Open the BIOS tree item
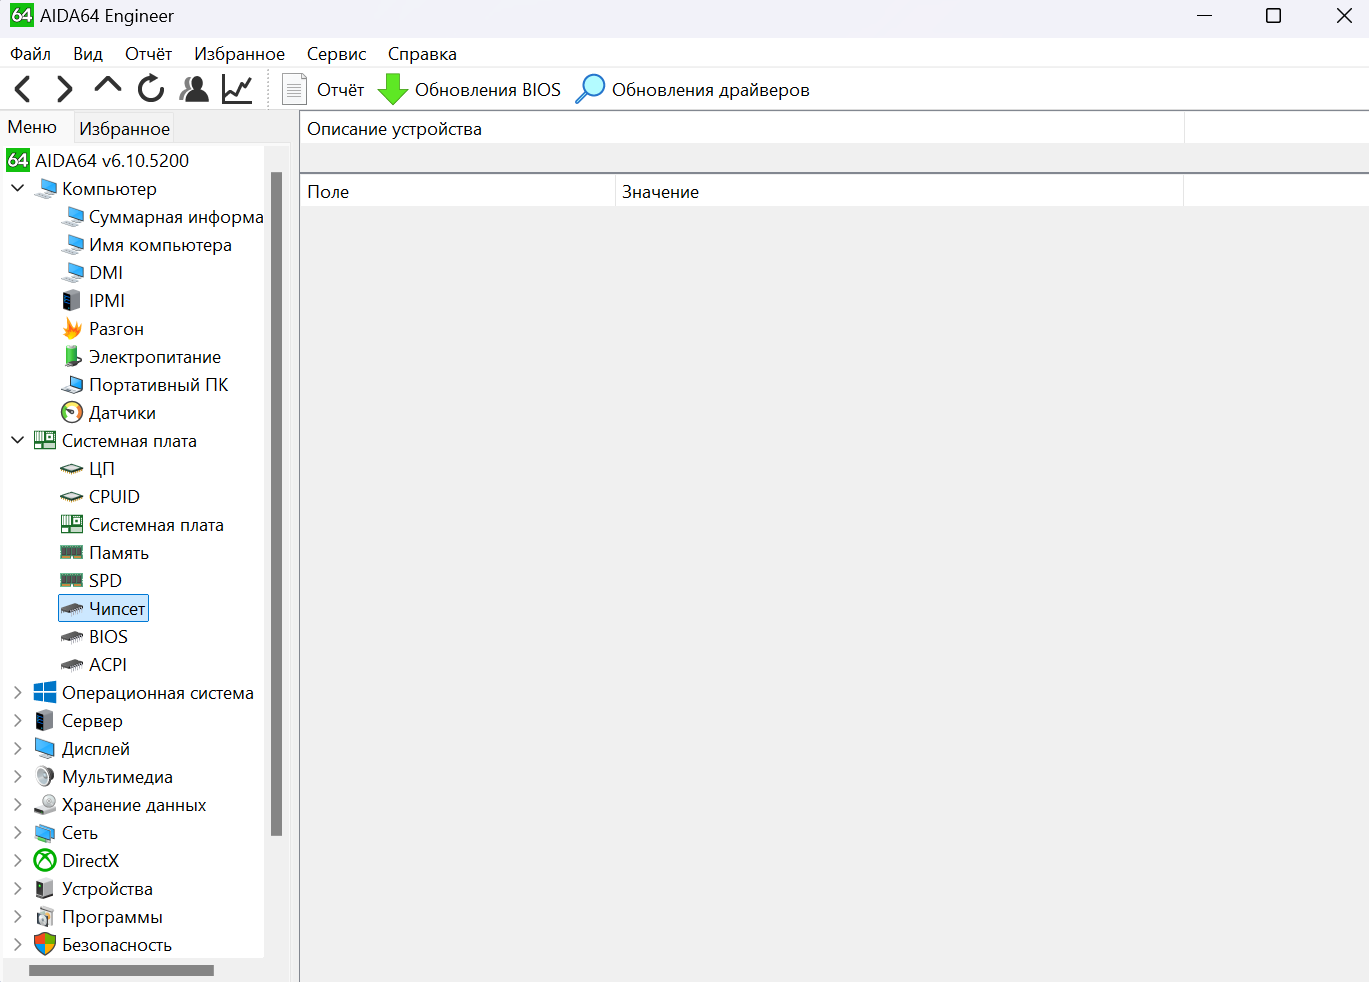The height and width of the screenshot is (982, 1369). tap(94, 637)
